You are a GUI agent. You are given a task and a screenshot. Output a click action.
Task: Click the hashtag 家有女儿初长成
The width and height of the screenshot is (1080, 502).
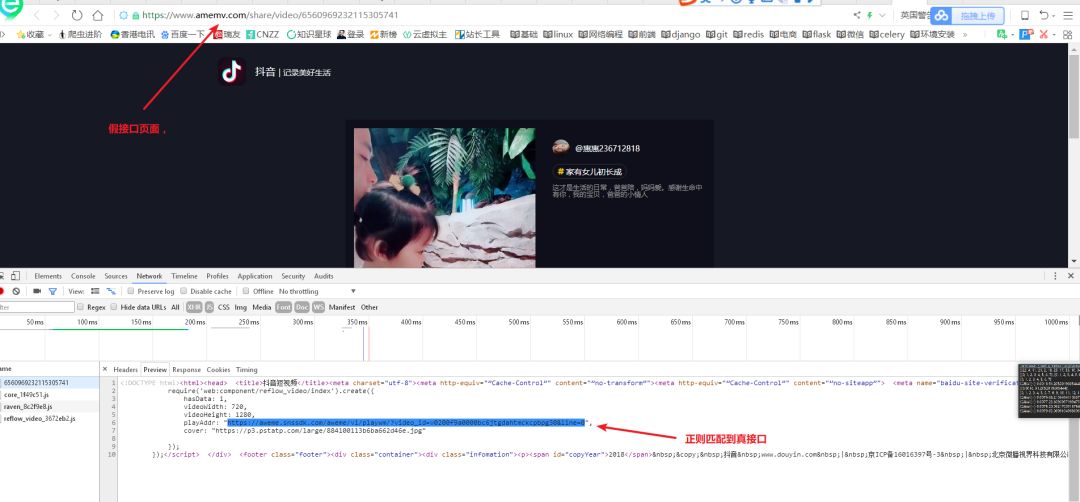tap(590, 171)
